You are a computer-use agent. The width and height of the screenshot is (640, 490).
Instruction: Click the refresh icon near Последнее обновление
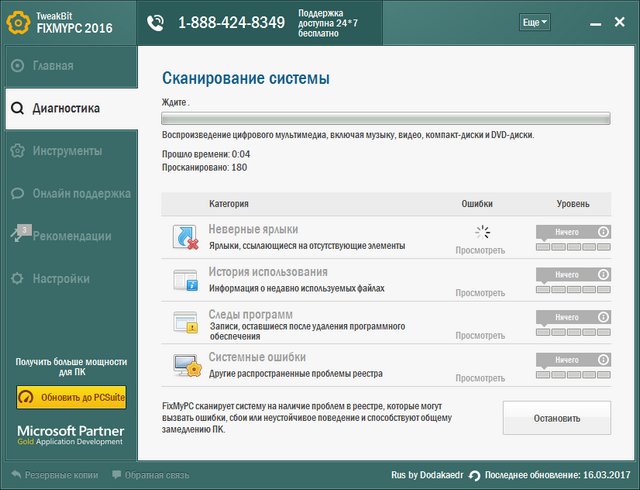[x=475, y=475]
